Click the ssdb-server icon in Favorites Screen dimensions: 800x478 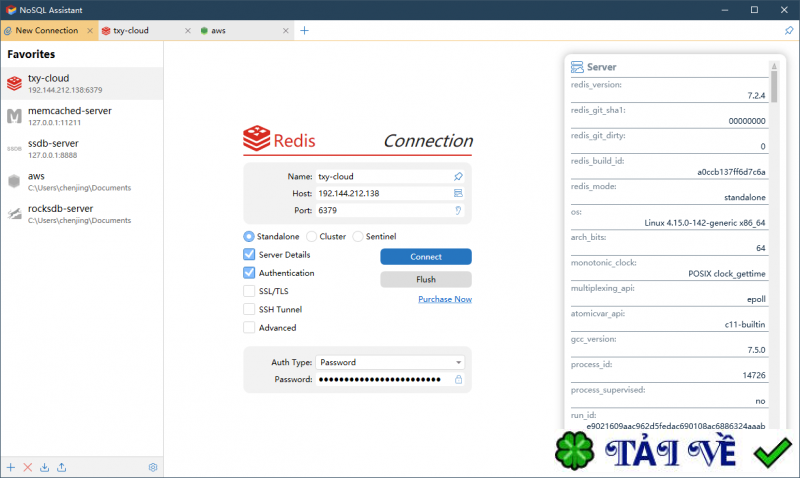coord(14,148)
